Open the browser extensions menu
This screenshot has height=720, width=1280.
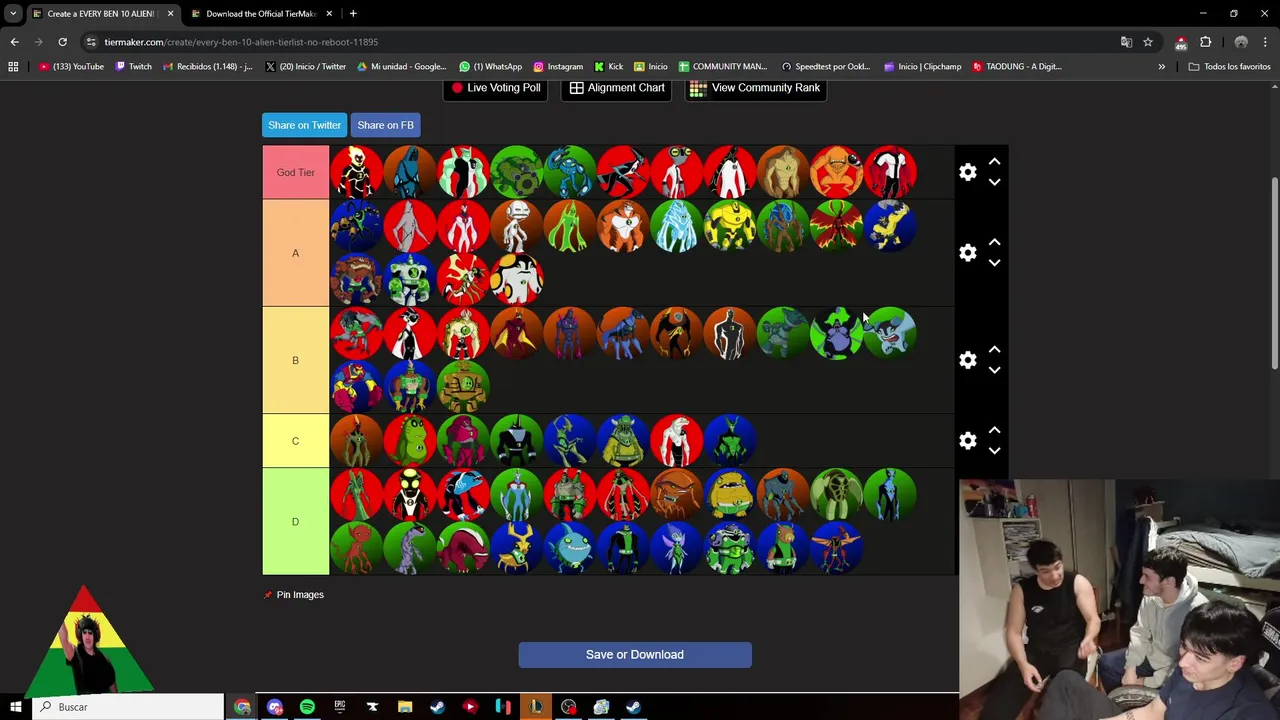tap(1205, 42)
